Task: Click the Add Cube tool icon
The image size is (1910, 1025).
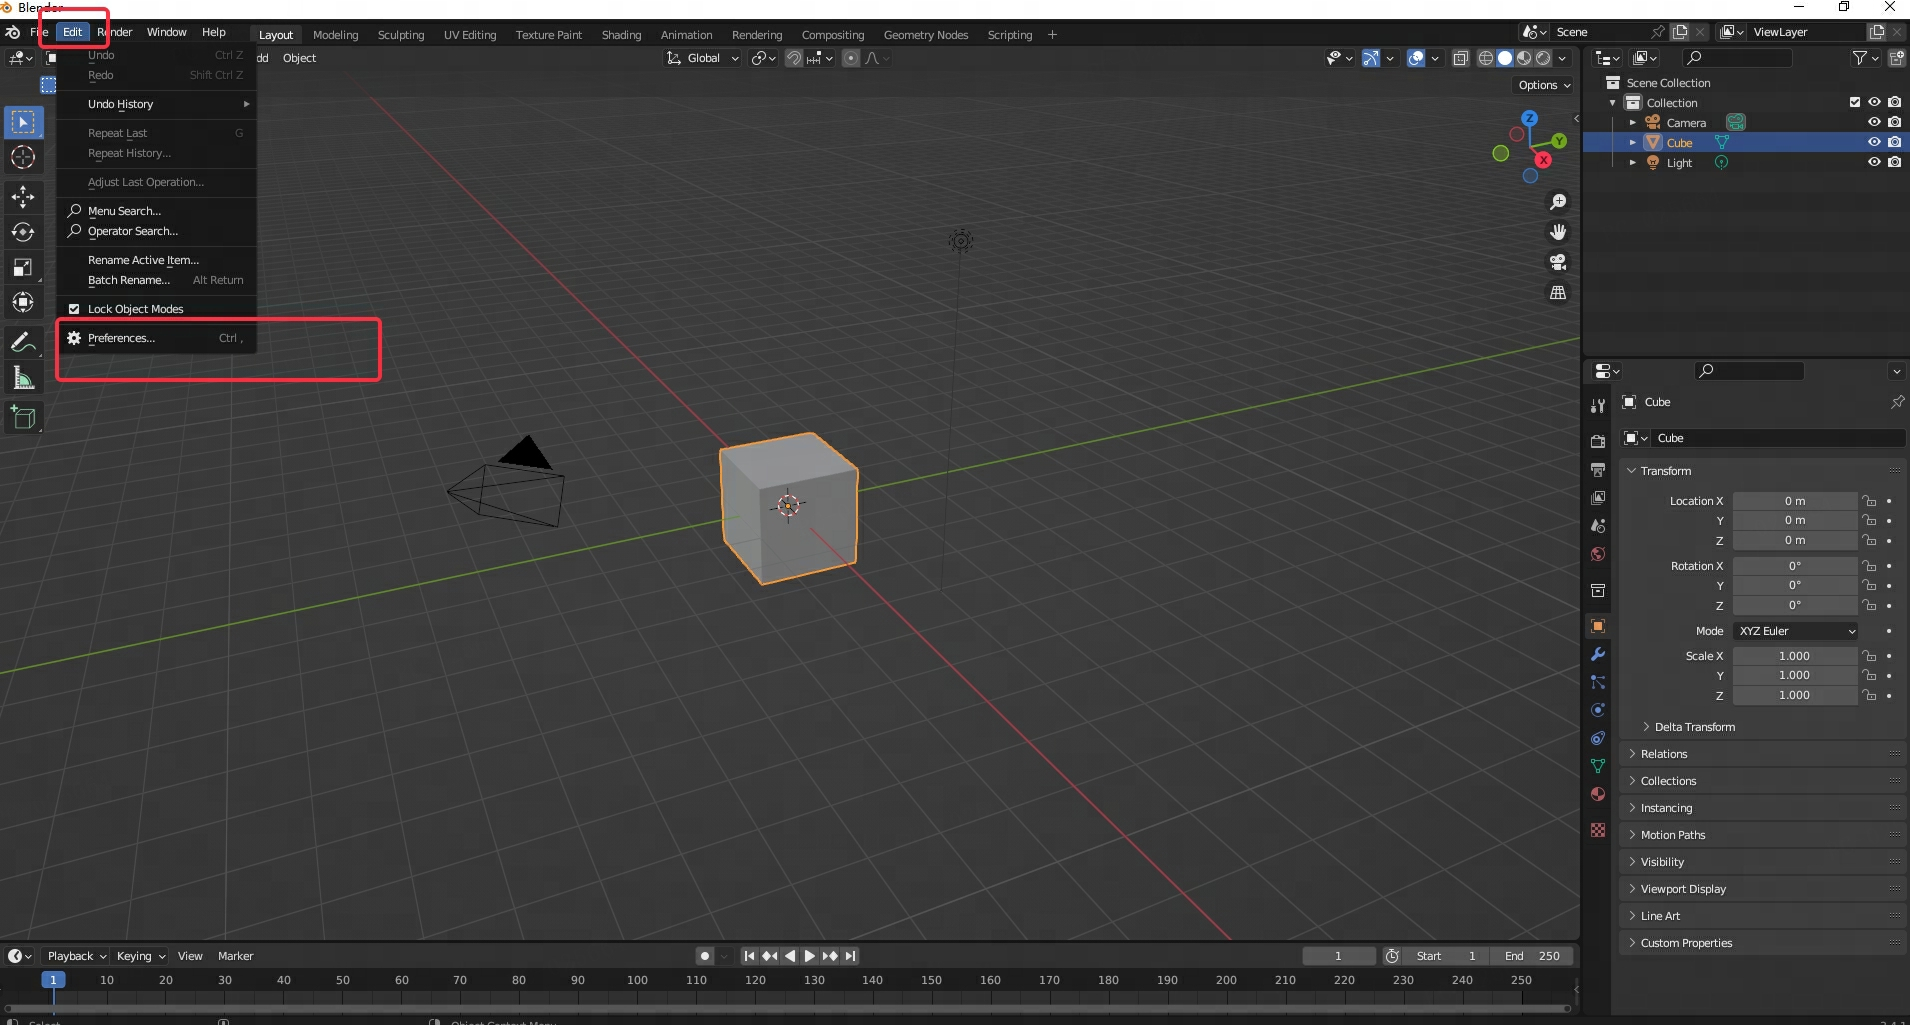Action: coord(23,417)
